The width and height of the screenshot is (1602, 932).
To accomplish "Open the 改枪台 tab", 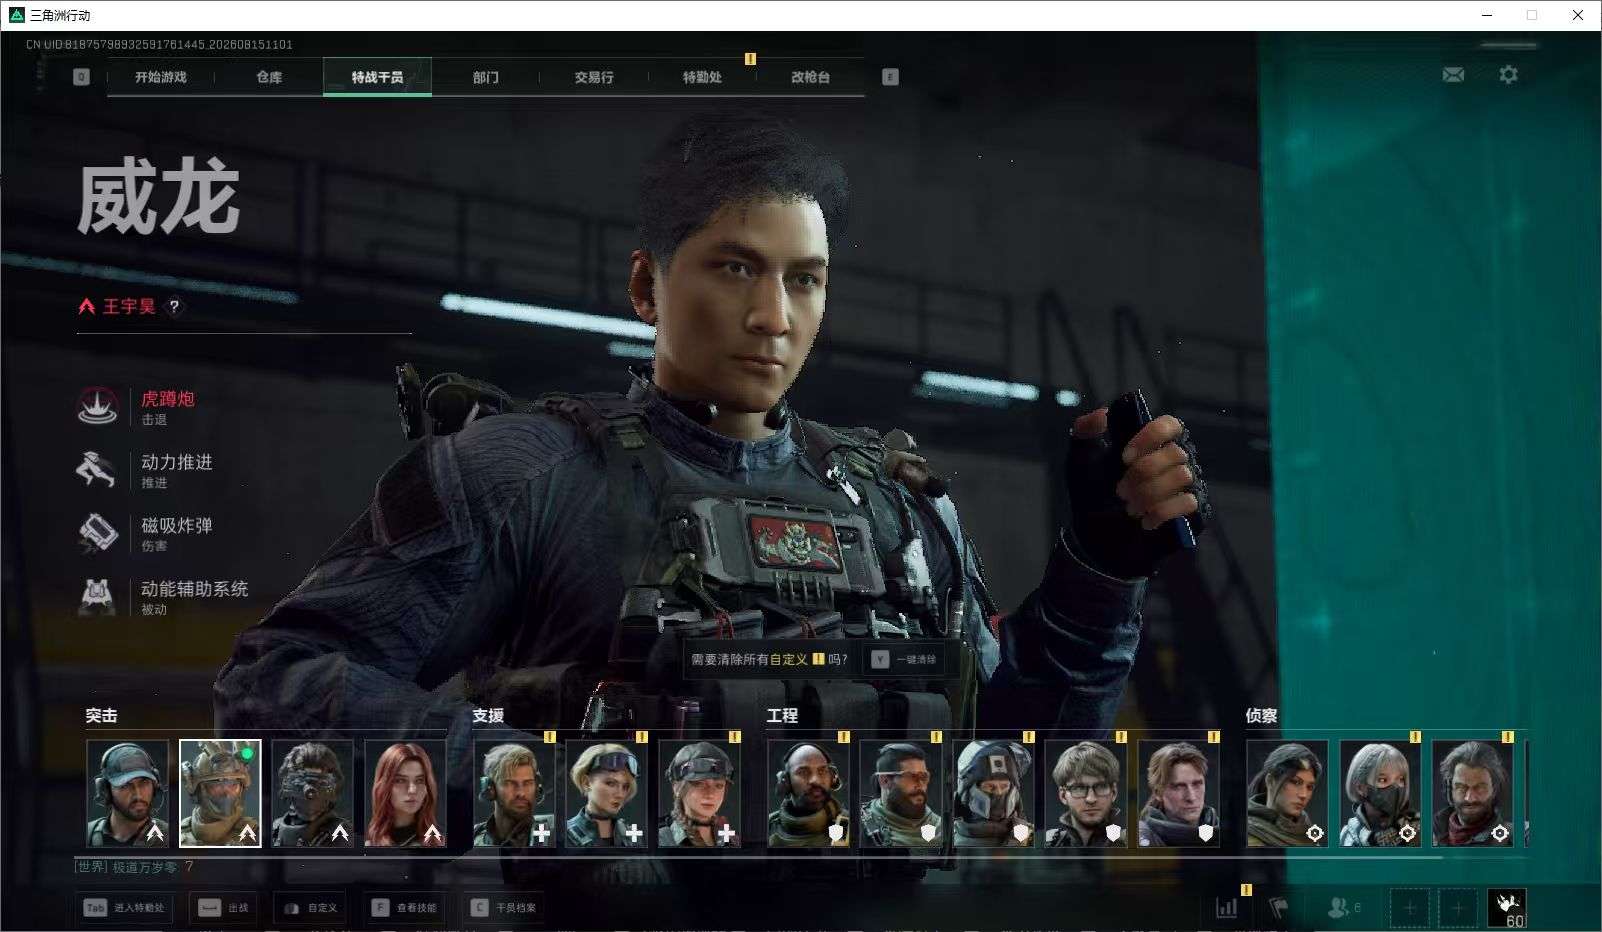I will point(810,77).
